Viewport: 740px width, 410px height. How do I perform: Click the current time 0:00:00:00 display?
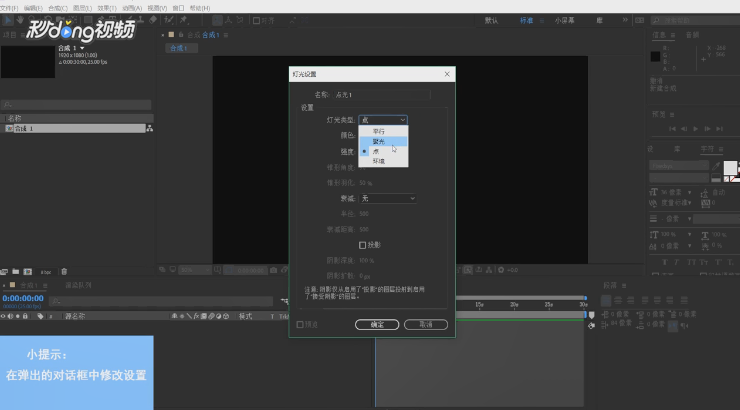[x=23, y=298]
